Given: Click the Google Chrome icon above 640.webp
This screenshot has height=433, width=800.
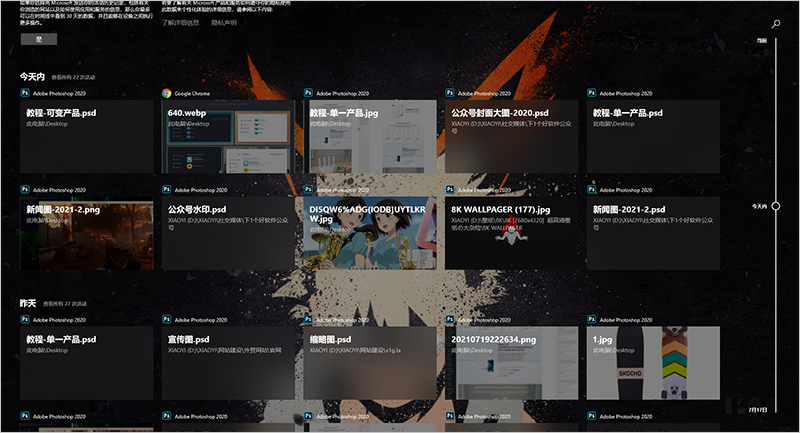Looking at the screenshot, I should click(166, 93).
